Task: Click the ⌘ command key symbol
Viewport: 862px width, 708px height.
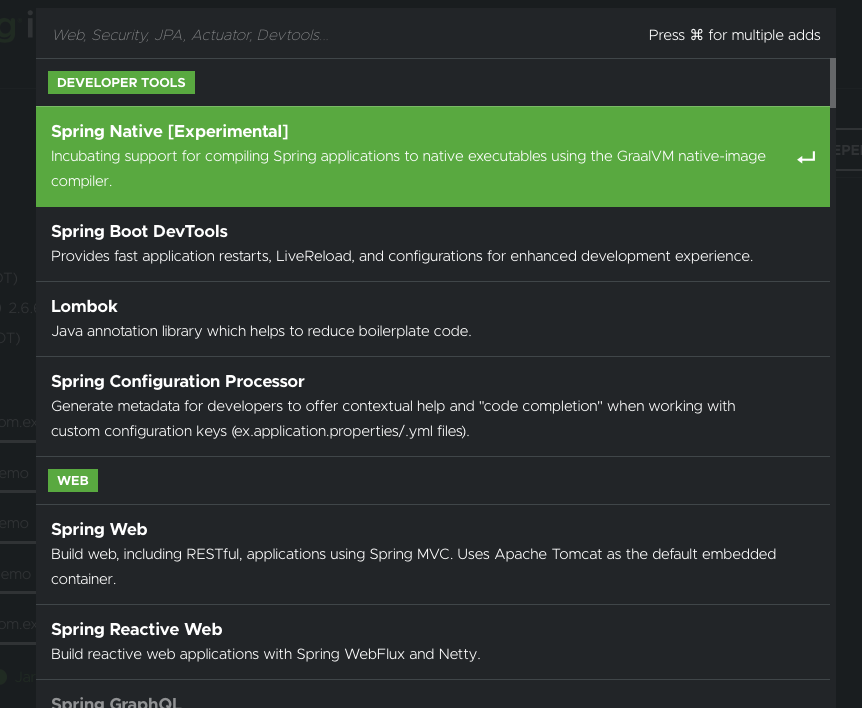Action: coord(696,35)
